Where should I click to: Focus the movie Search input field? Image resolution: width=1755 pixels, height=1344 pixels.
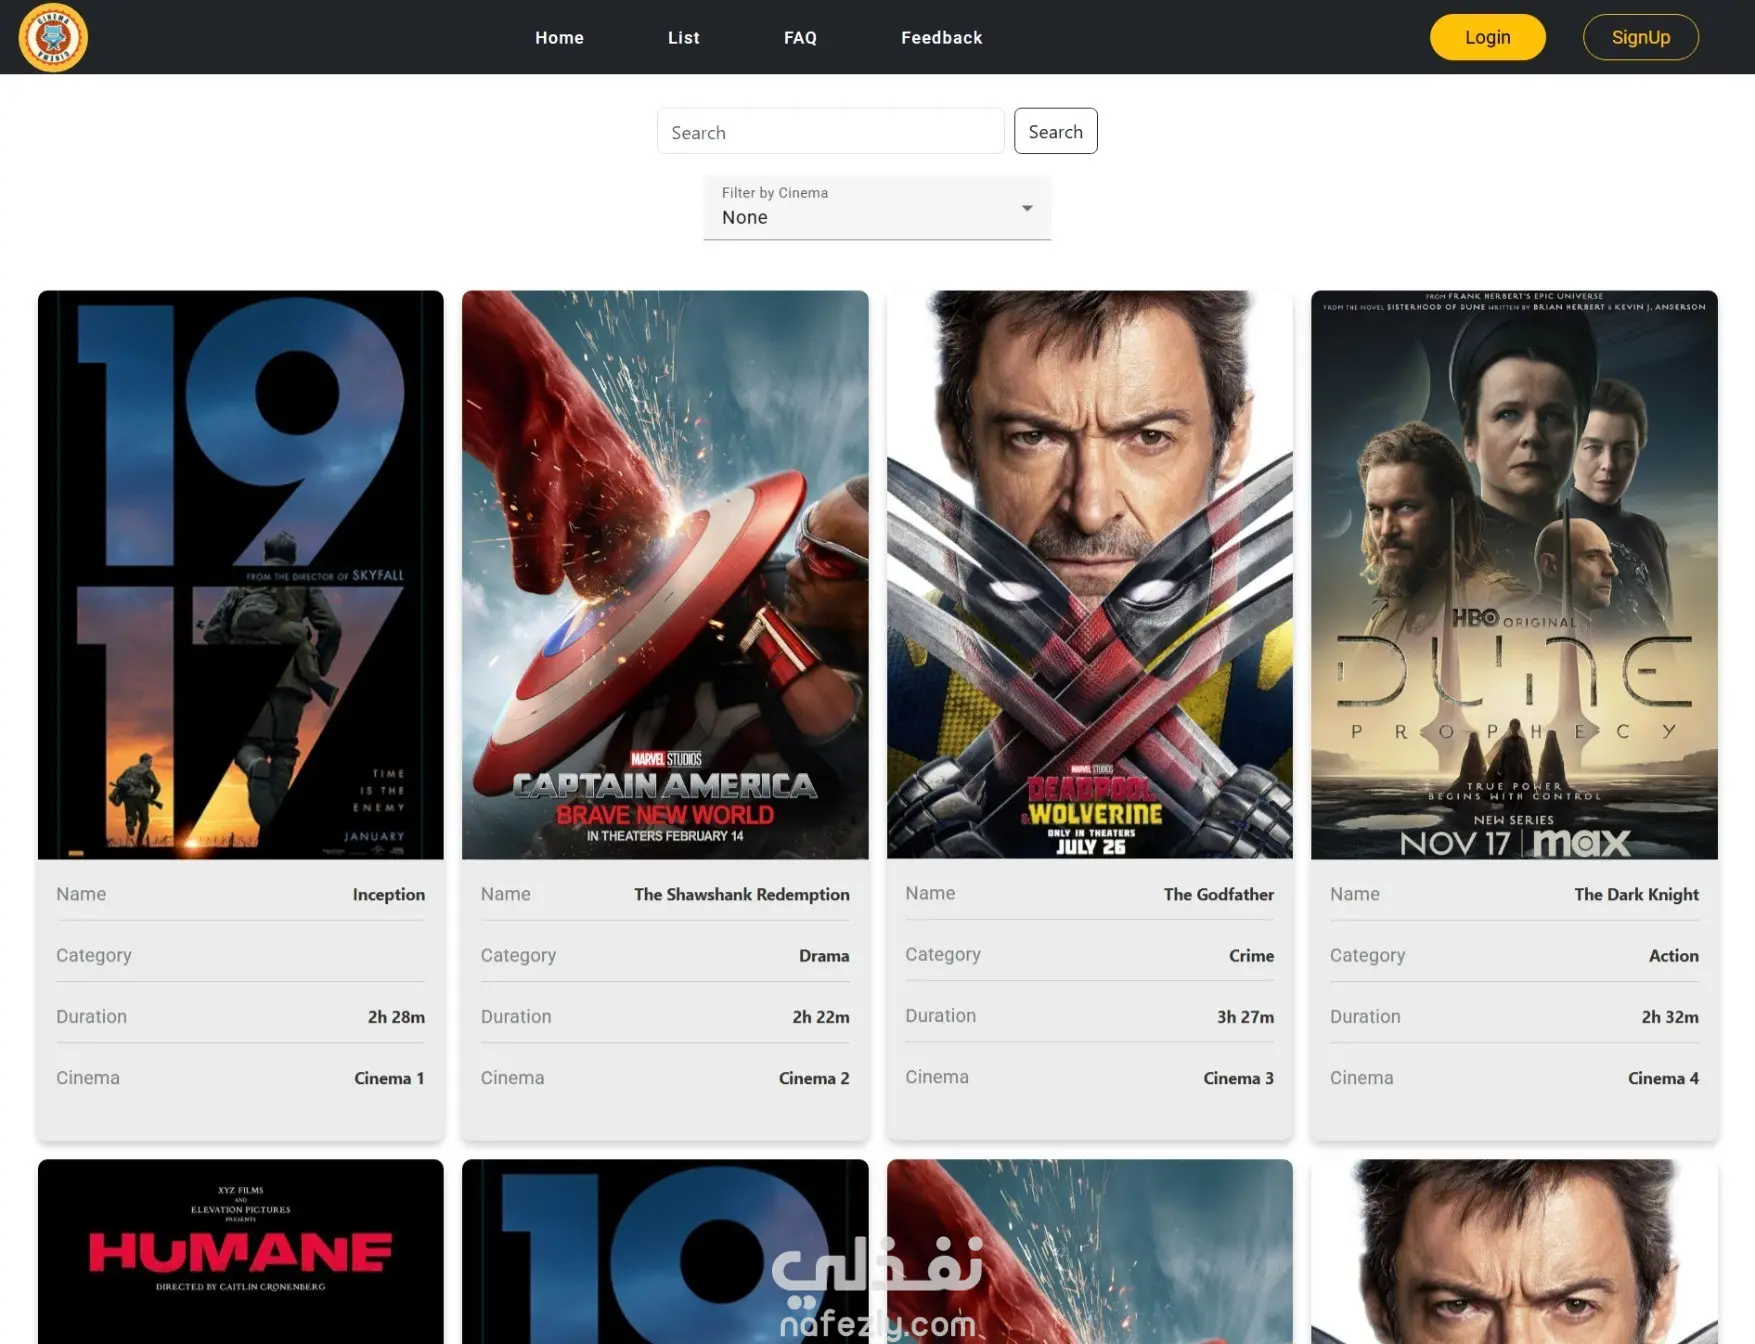[x=830, y=131]
